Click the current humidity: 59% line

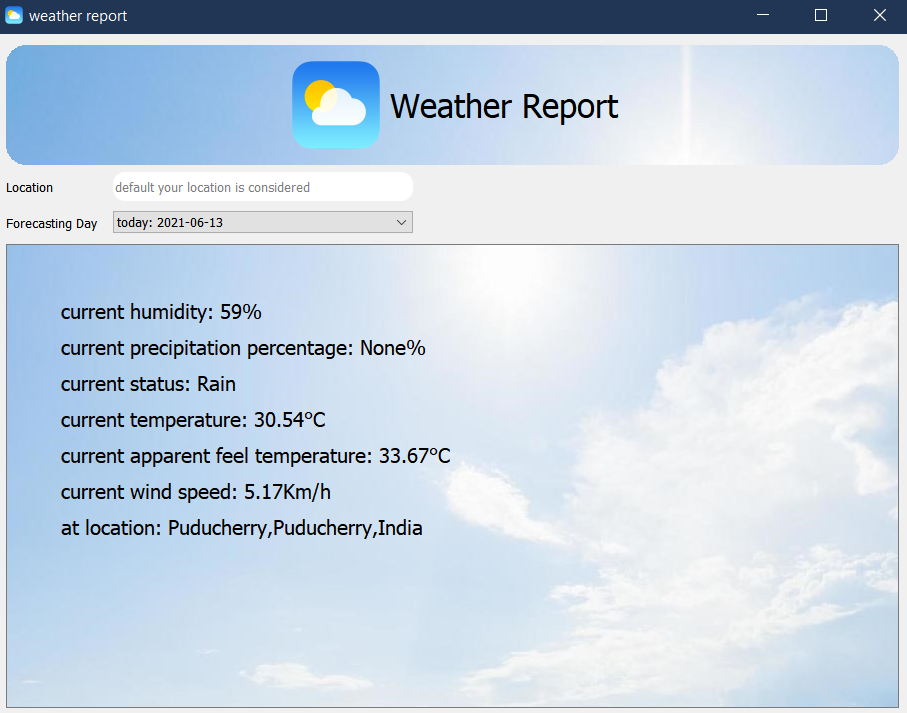161,312
